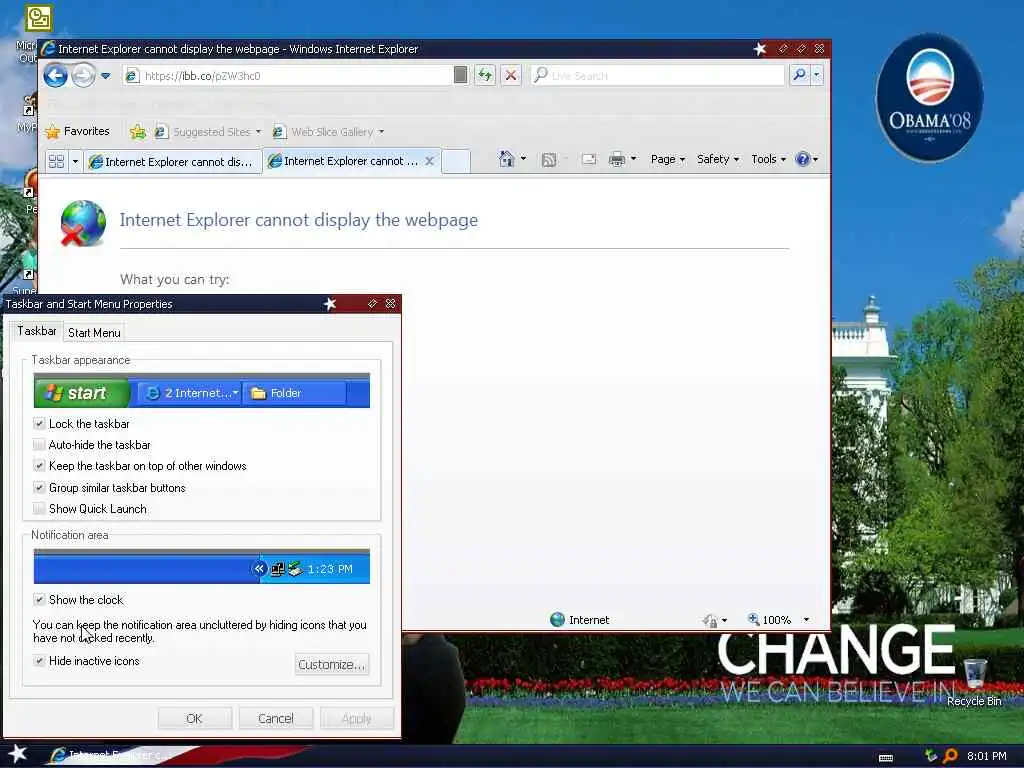Open the recent pages dropdown arrow
Viewport: 1024px width, 768px height.
point(106,76)
